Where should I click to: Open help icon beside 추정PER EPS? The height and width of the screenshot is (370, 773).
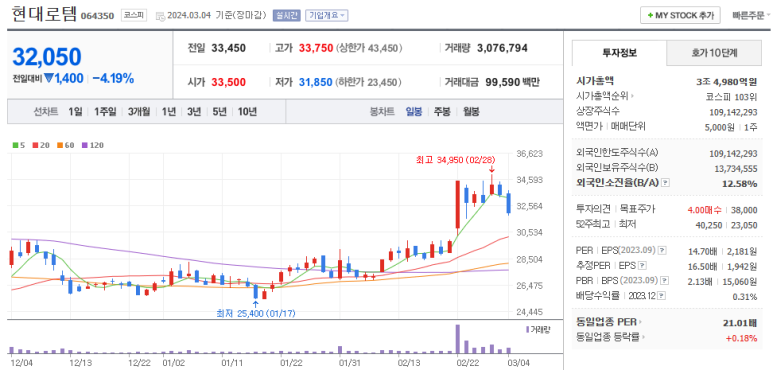pyautogui.click(x=642, y=266)
